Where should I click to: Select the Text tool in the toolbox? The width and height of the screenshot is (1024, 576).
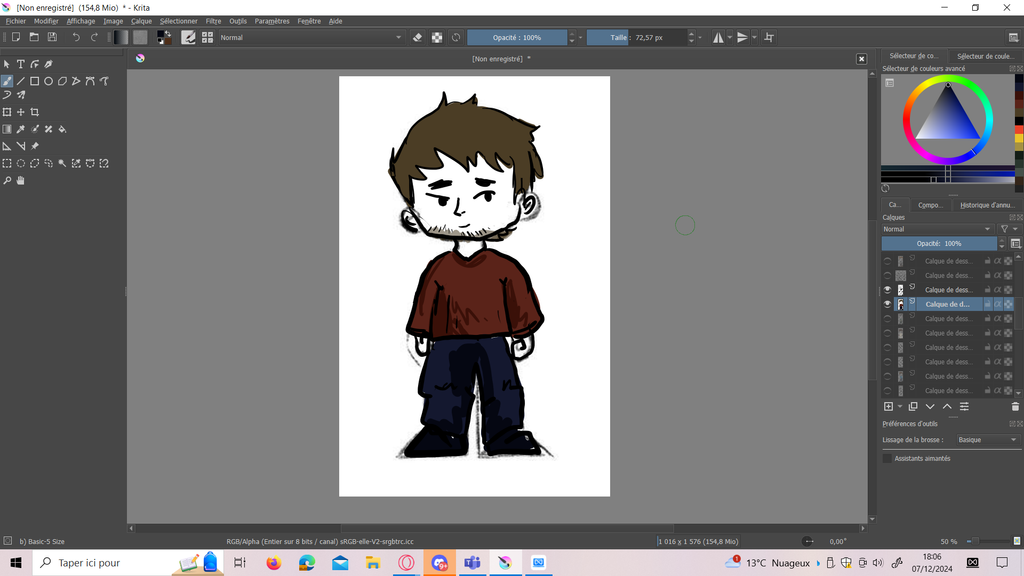[20, 64]
